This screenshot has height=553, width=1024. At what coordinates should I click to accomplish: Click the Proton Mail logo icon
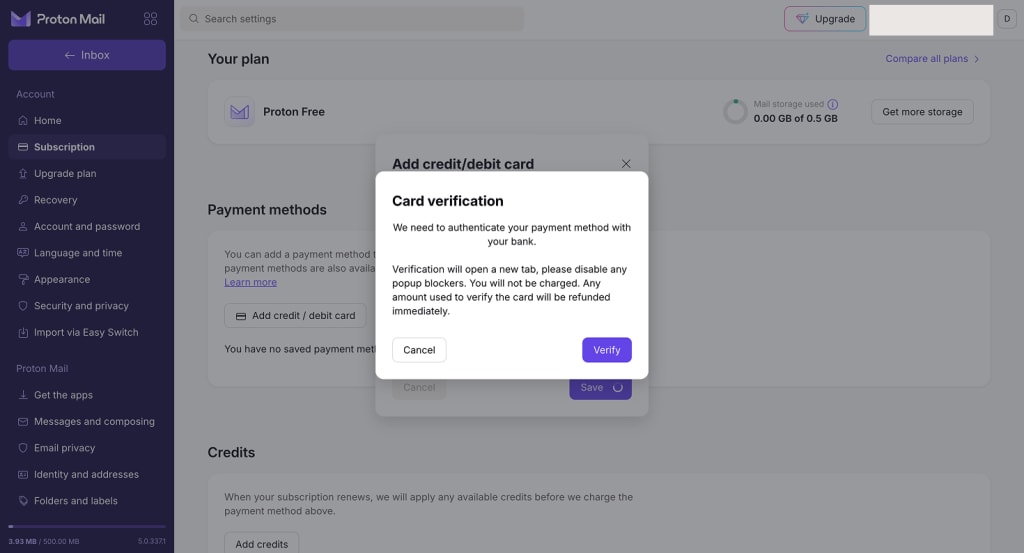point(20,19)
